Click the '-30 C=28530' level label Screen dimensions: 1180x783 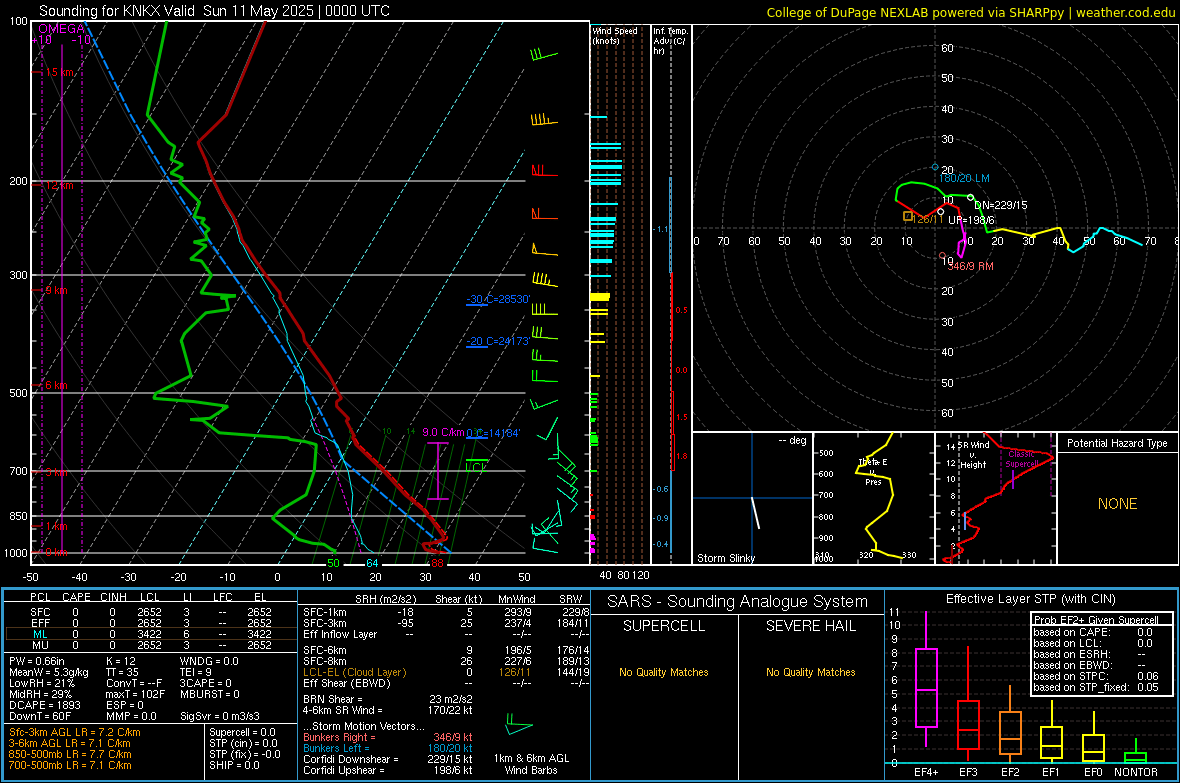[x=497, y=300]
